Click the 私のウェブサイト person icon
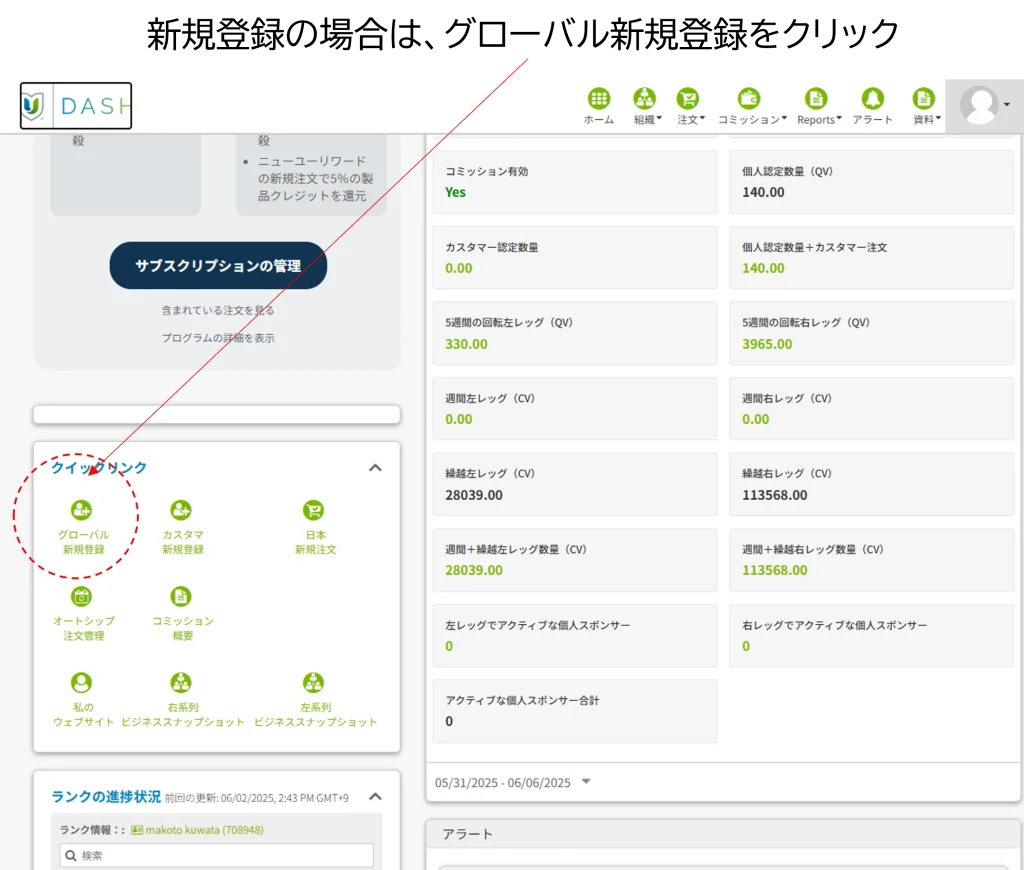 click(82, 683)
